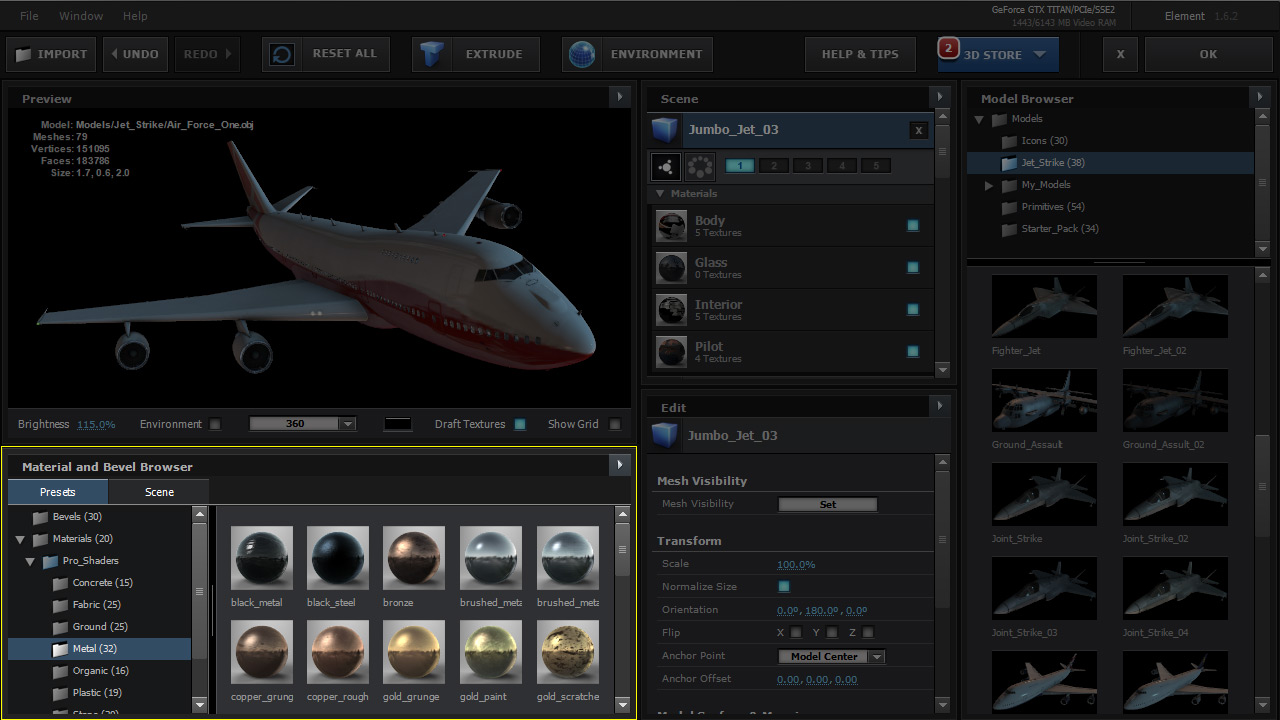Click the Environment globe icon
Image resolution: width=1280 pixels, height=720 pixels.
coord(582,54)
